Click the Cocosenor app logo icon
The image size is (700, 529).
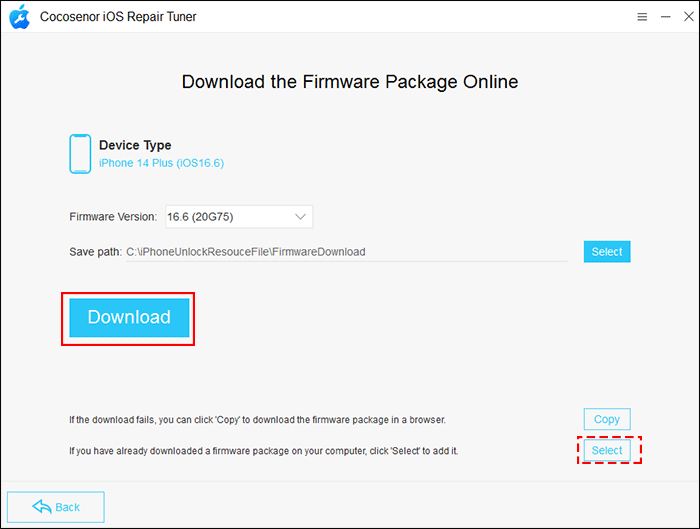(x=20, y=17)
